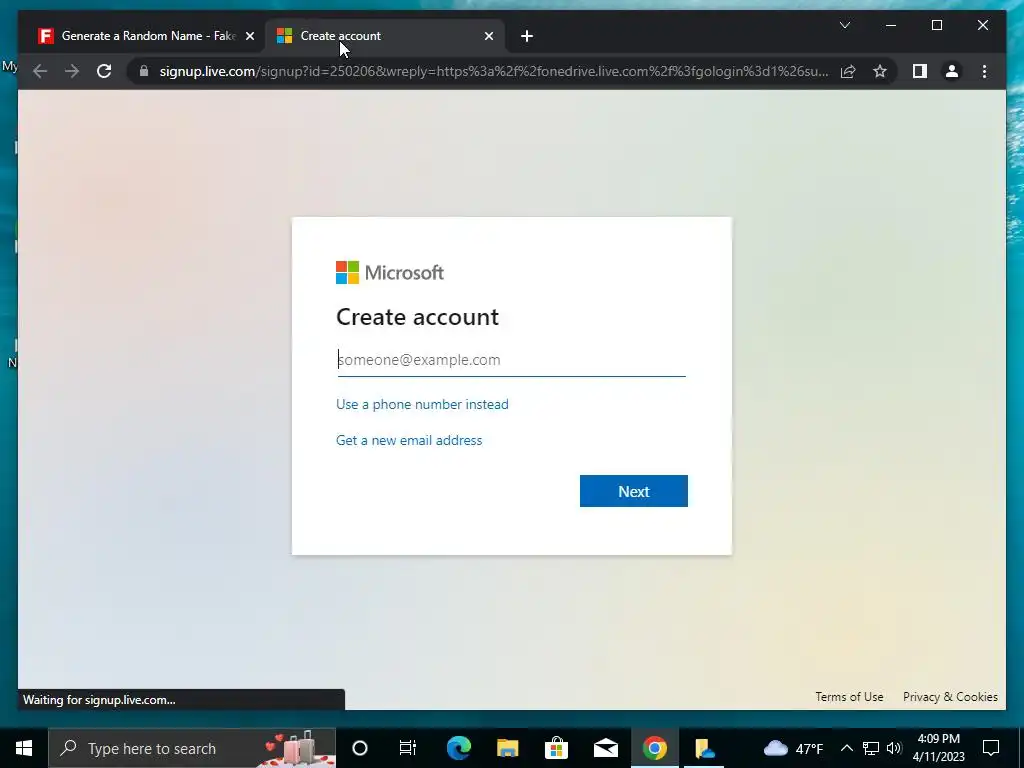The height and width of the screenshot is (768, 1024).
Task: Open Task View on the taskbar
Action: [408, 748]
